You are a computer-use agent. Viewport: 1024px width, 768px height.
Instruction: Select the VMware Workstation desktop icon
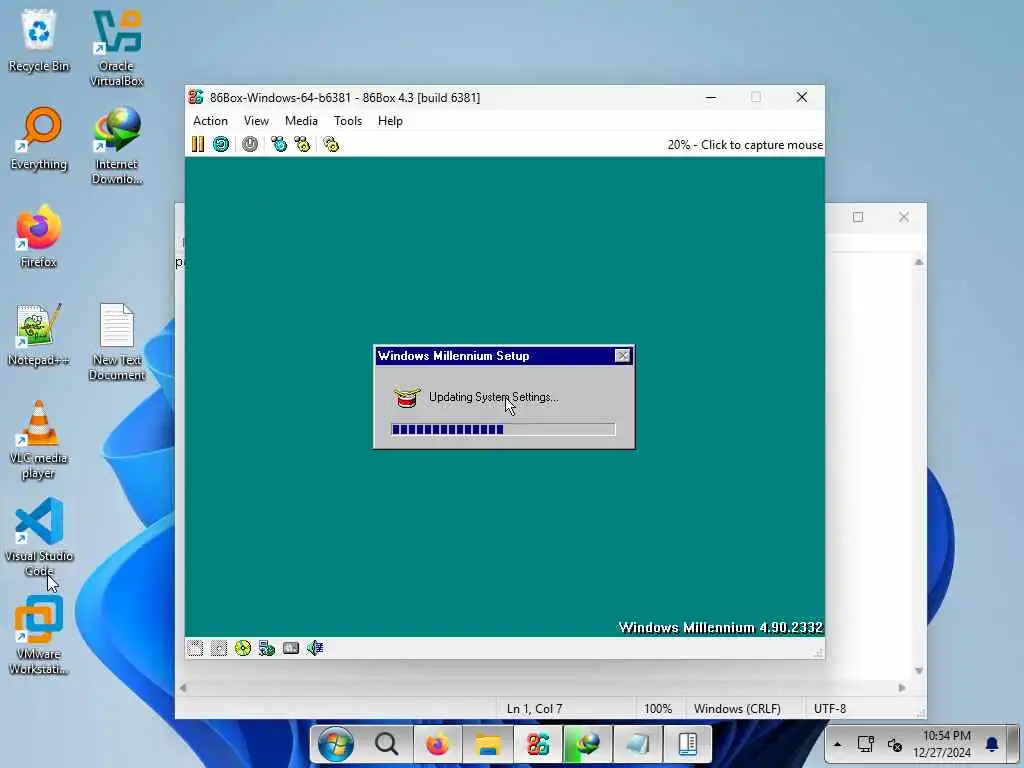tap(39, 635)
